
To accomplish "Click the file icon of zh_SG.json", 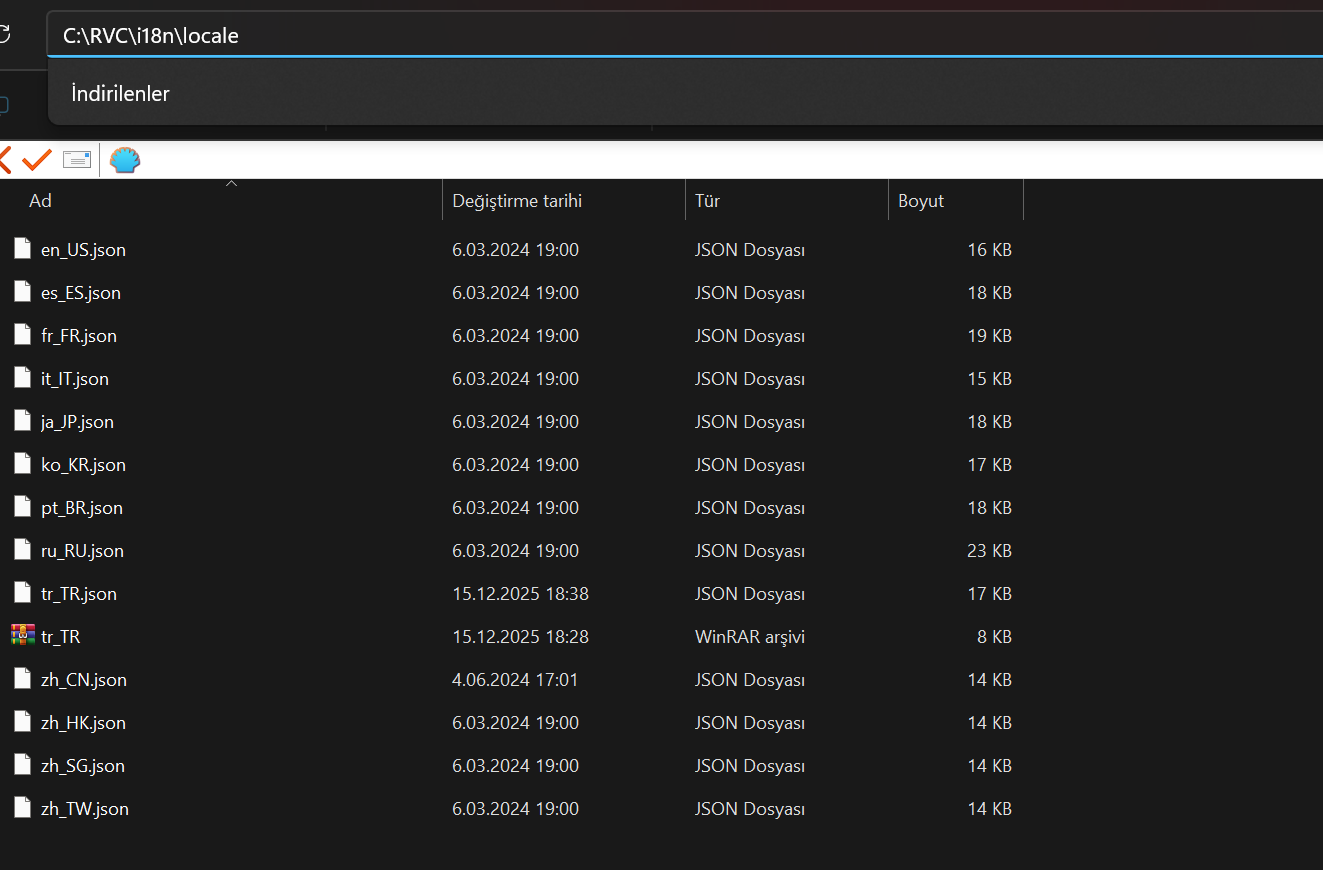I will [x=22, y=765].
